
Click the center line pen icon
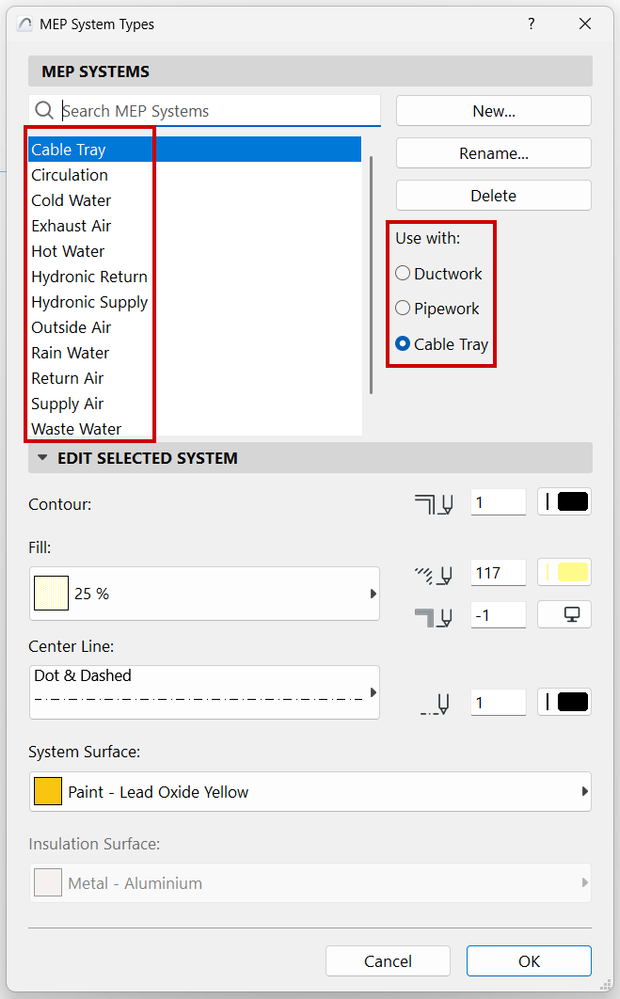(434, 704)
